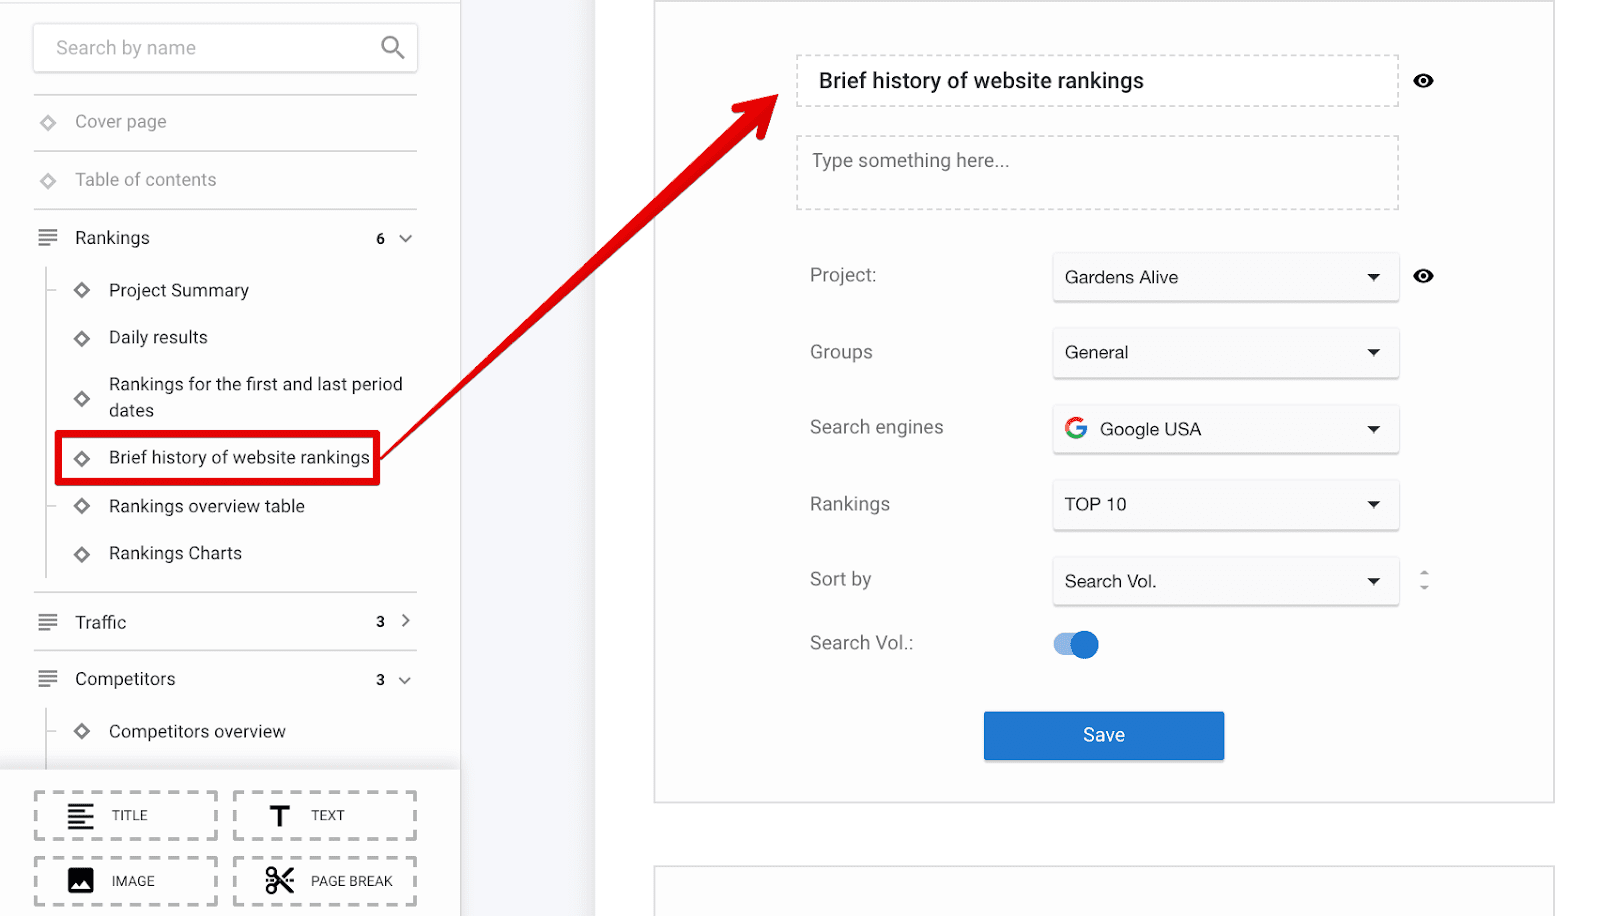The height and width of the screenshot is (916, 1600).
Task: Open Competitors overview item
Action: [x=197, y=732]
